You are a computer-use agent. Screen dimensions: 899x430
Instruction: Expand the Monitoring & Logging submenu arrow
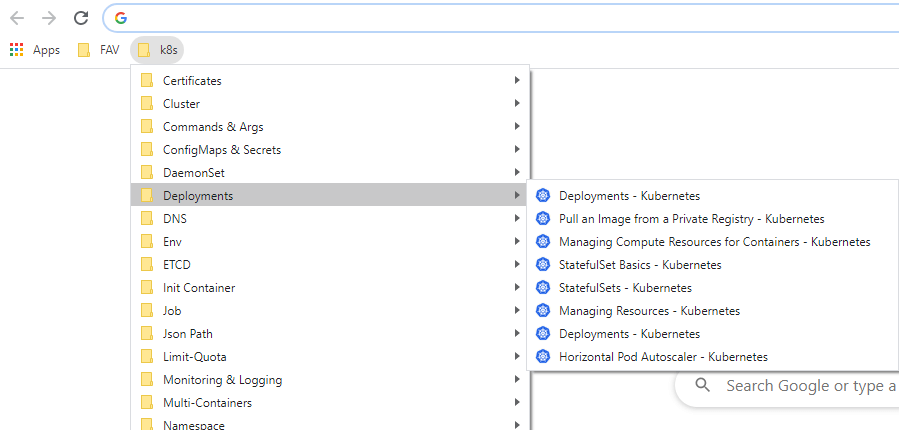click(517, 380)
